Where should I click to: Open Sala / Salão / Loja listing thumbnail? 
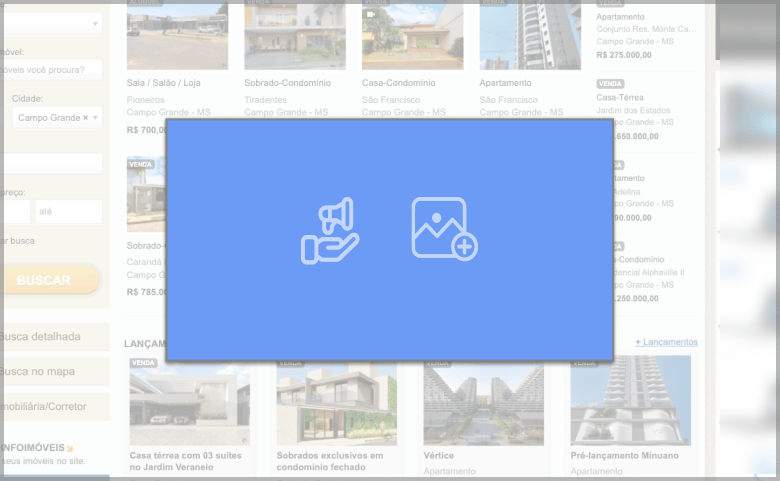177,36
